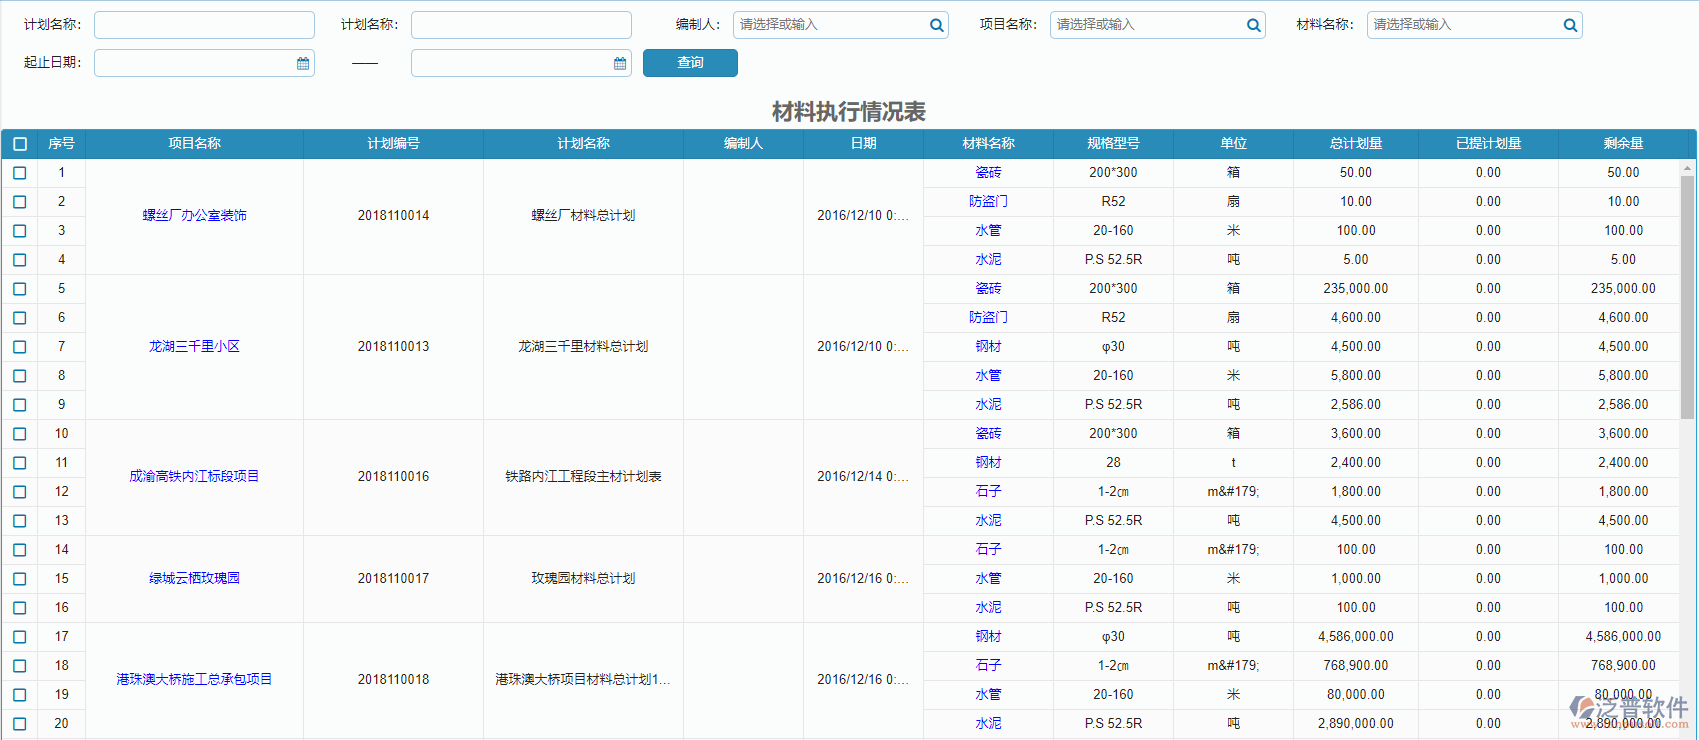Open the 螺丝厂办公室装饰 project link
Viewport: 1699px width, 740px height.
coord(194,215)
